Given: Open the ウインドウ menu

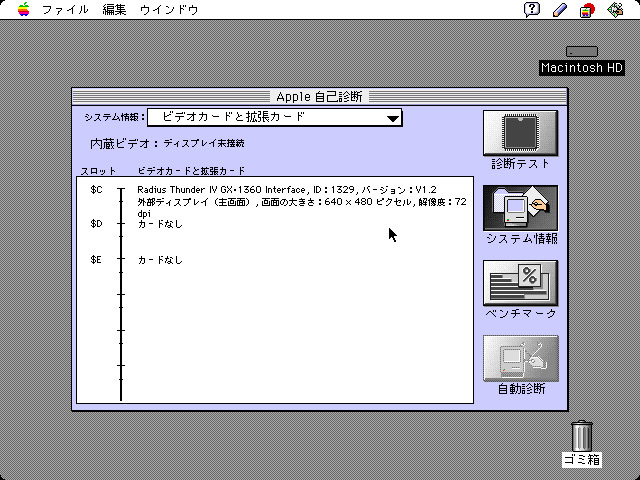Looking at the screenshot, I should point(169,9).
